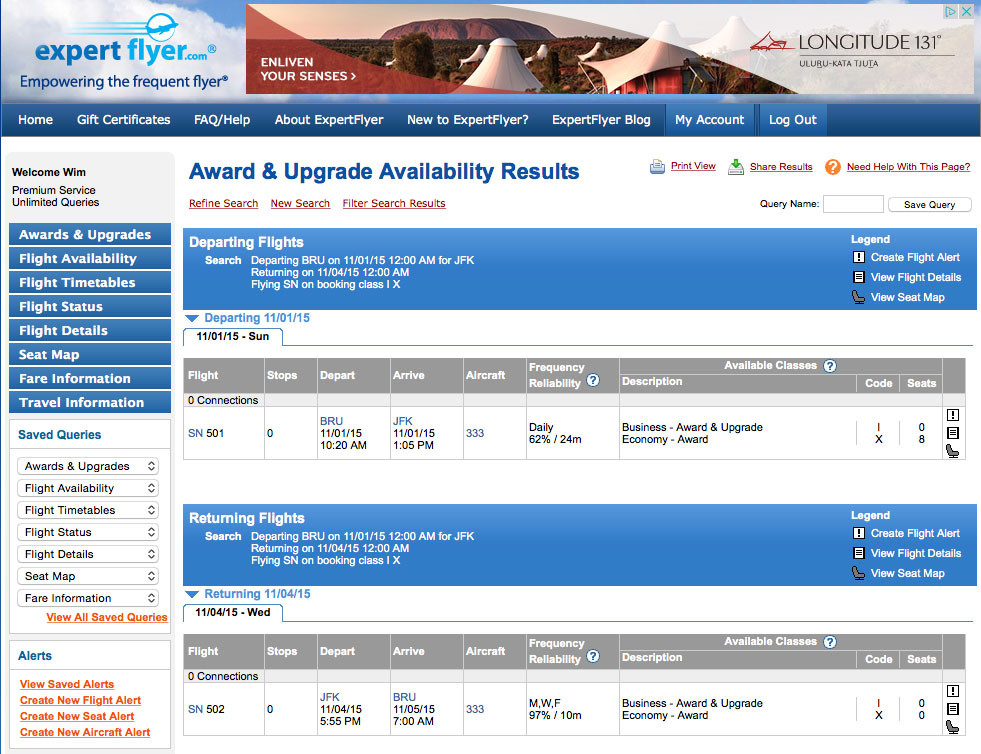Click the Available Classes help icon in returning table
This screenshot has height=754, width=981.
coord(829,642)
